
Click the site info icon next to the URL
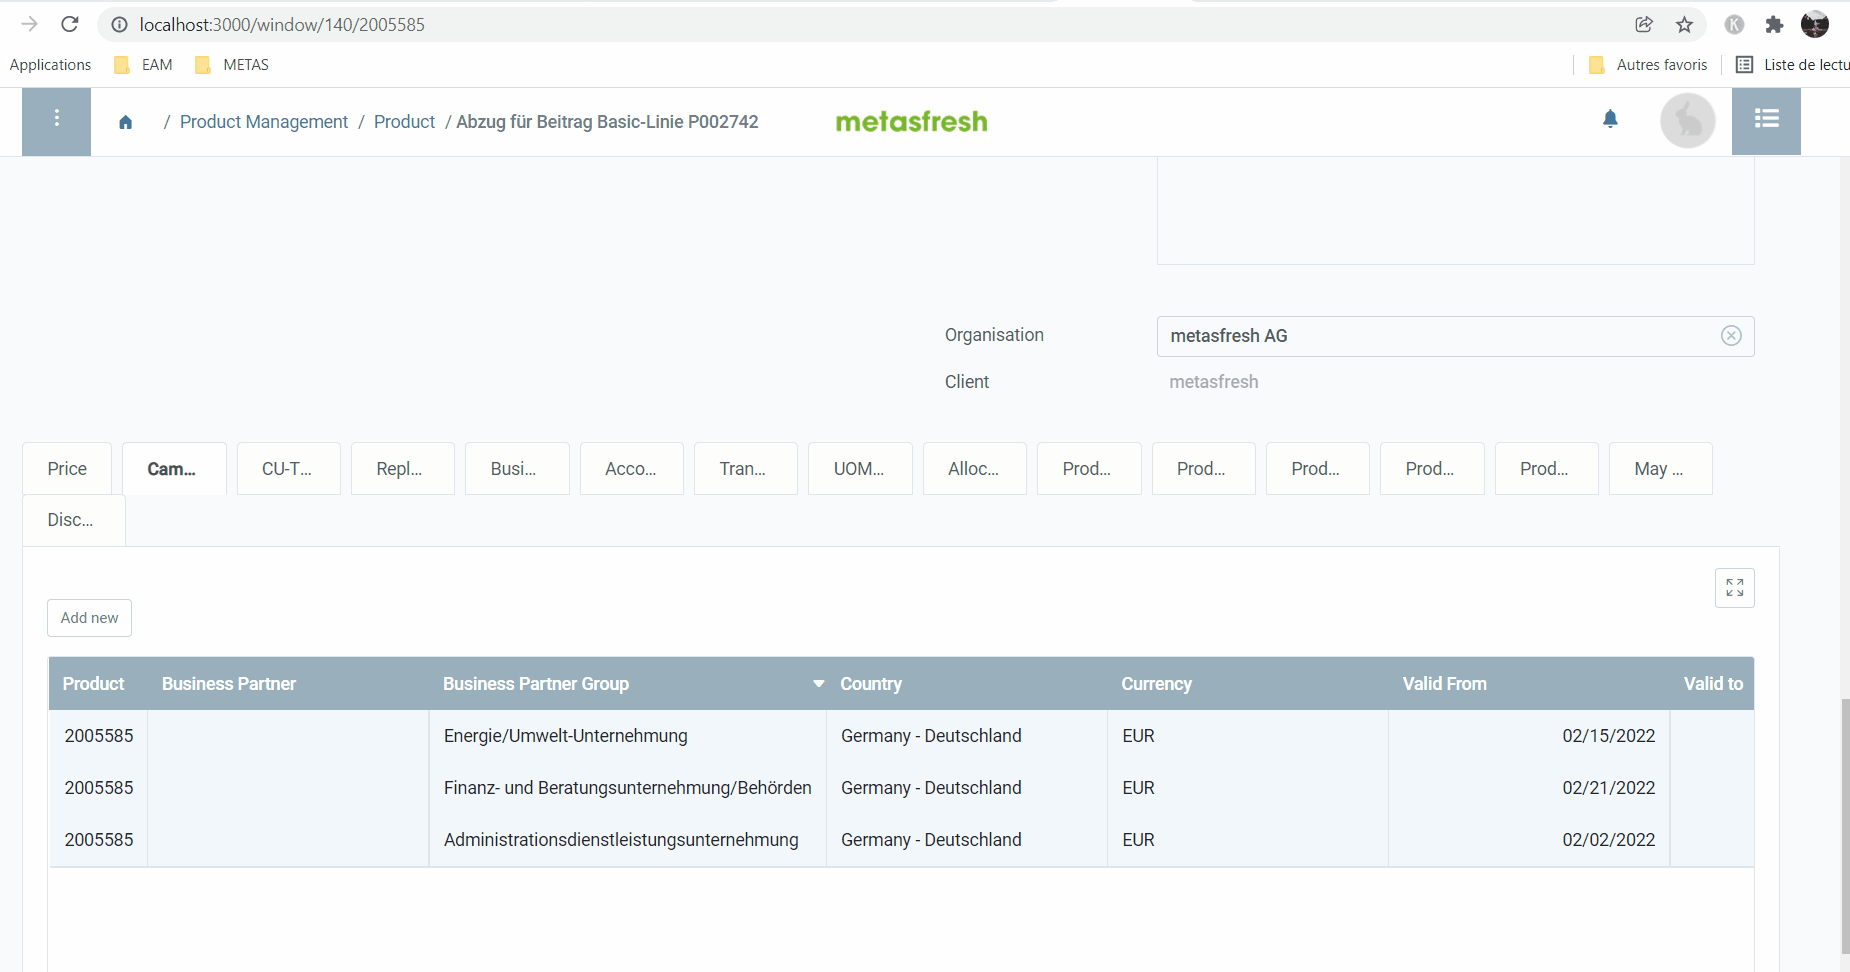click(119, 24)
